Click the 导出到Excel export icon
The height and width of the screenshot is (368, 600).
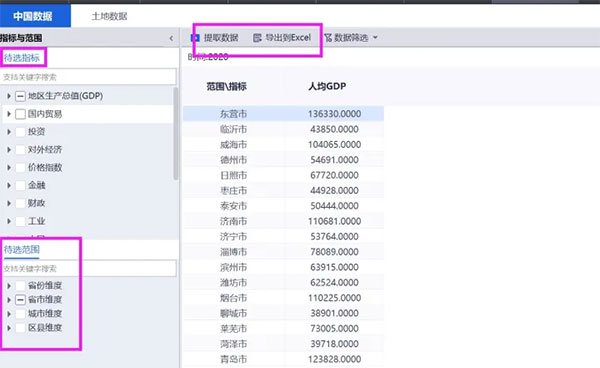(257, 38)
